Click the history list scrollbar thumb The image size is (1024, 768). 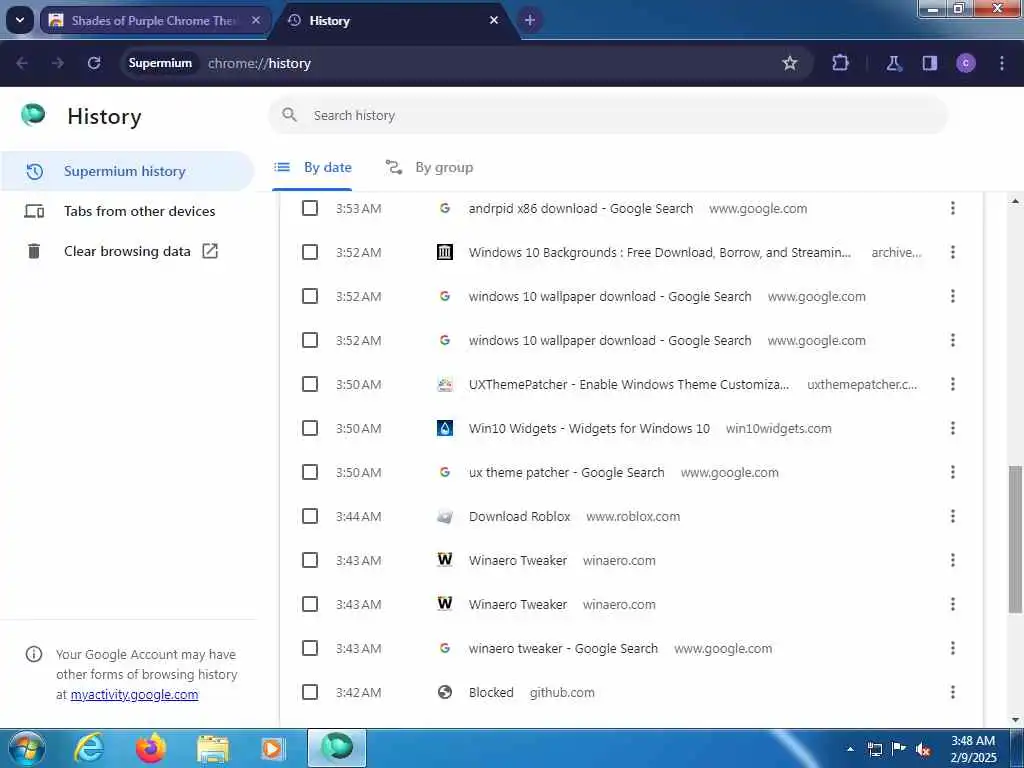(1015, 539)
